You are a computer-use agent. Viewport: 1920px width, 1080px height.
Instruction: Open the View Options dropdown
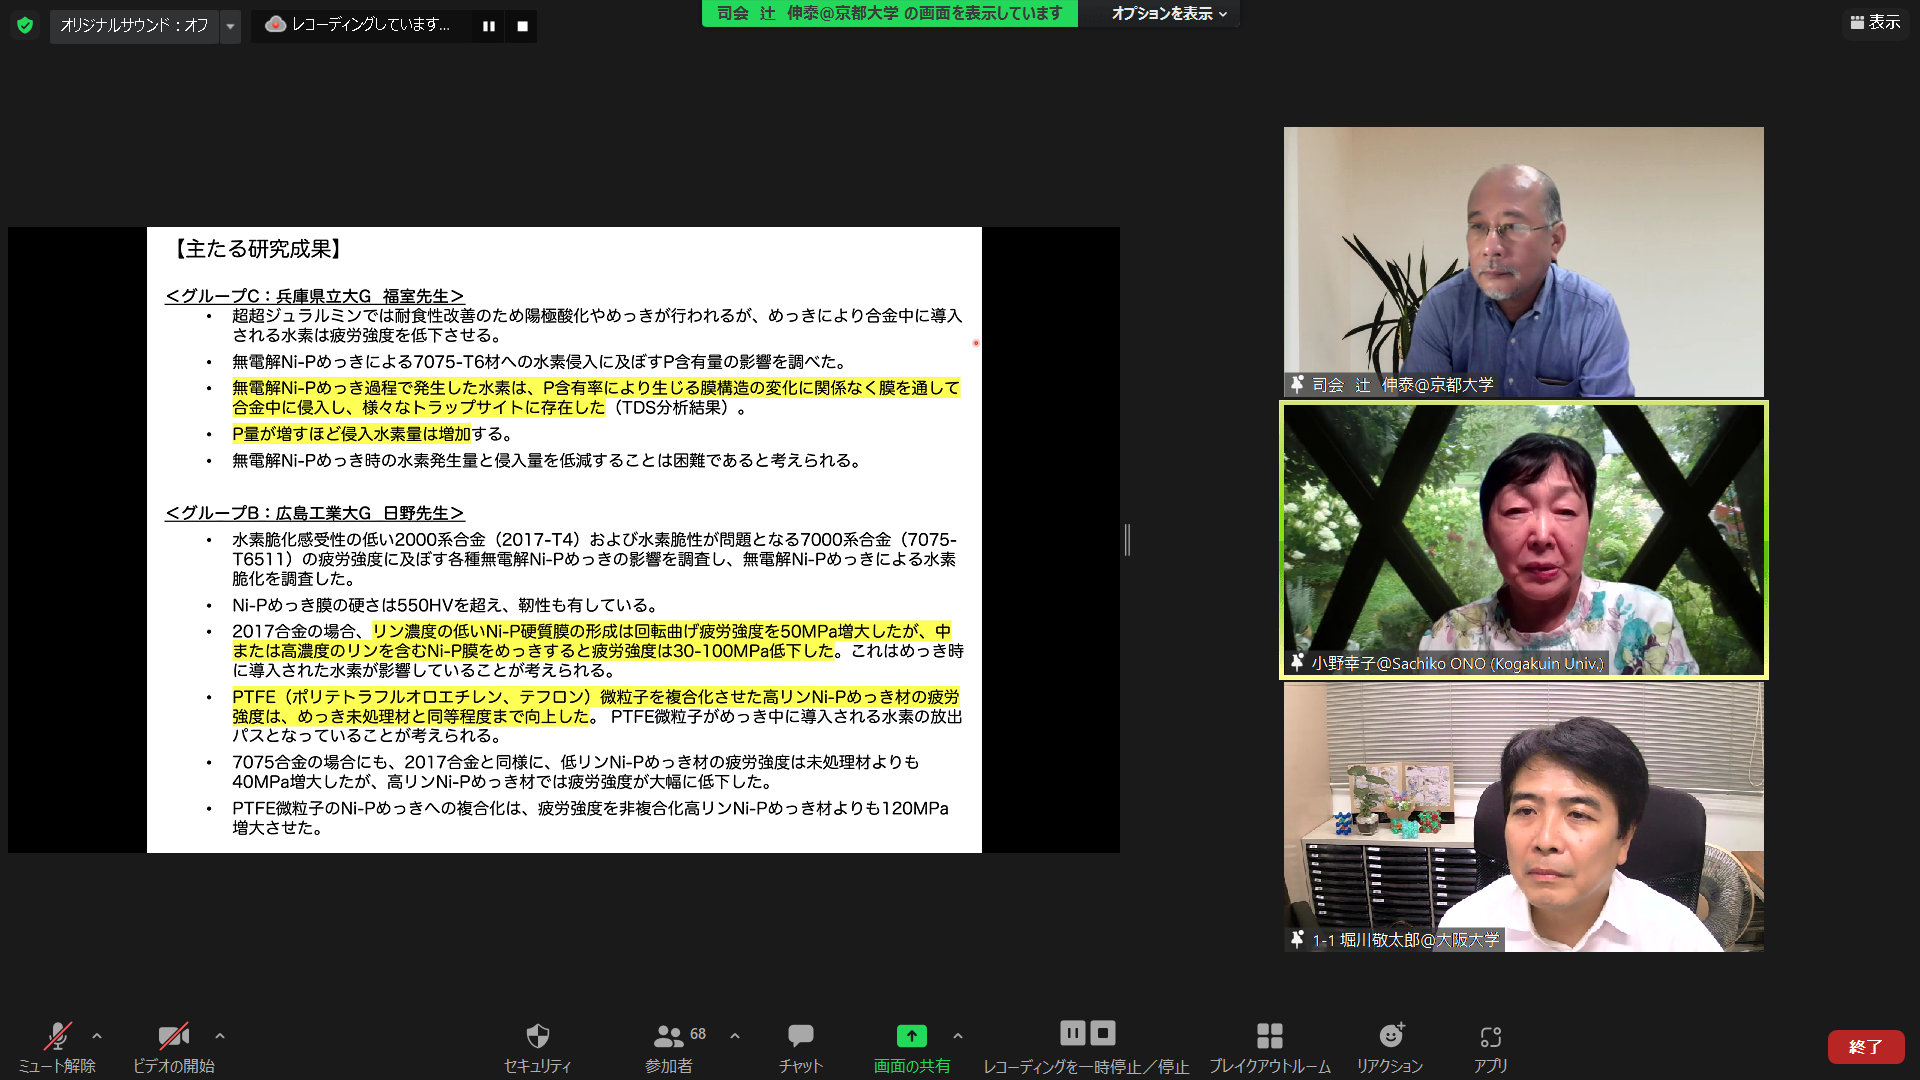tap(1169, 13)
